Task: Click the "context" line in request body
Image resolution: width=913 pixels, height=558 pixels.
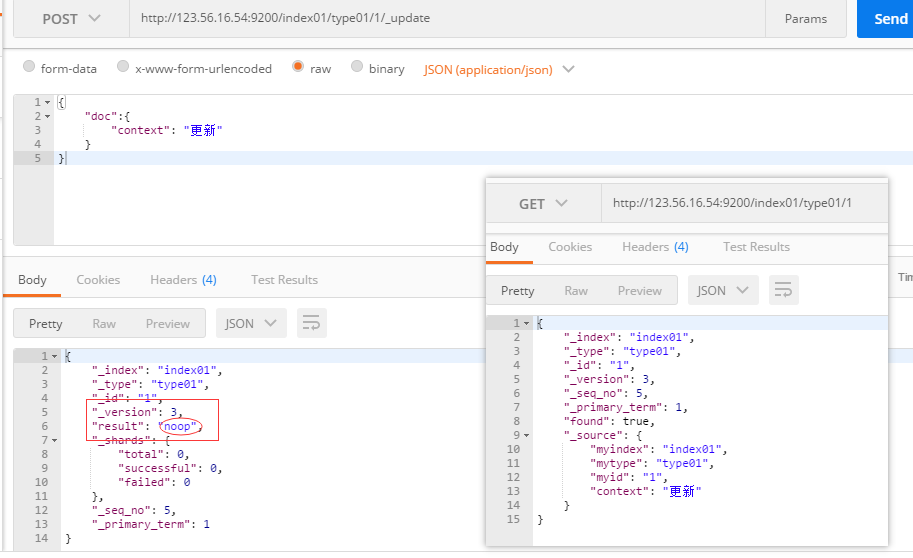Action: pyautogui.click(x=167, y=130)
